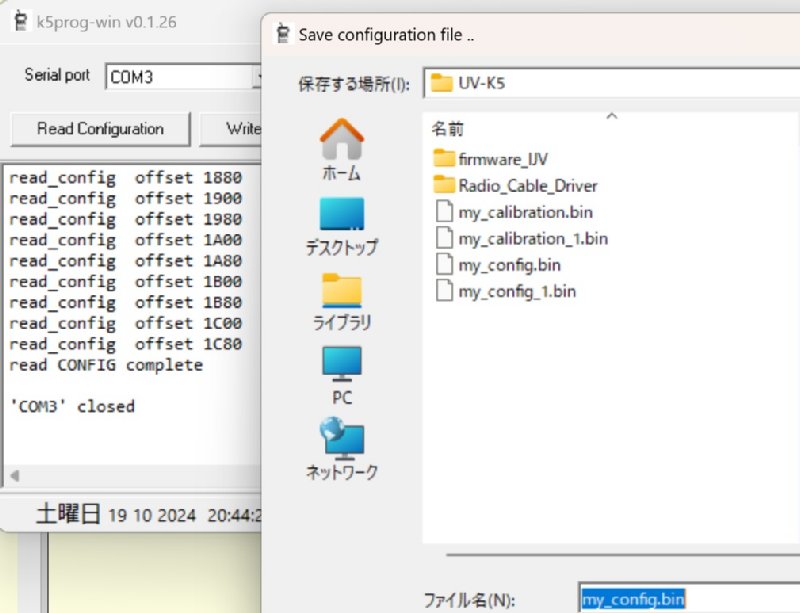Click left arrow of log horizontal scrollbar
This screenshot has width=800, height=613.
point(15,476)
